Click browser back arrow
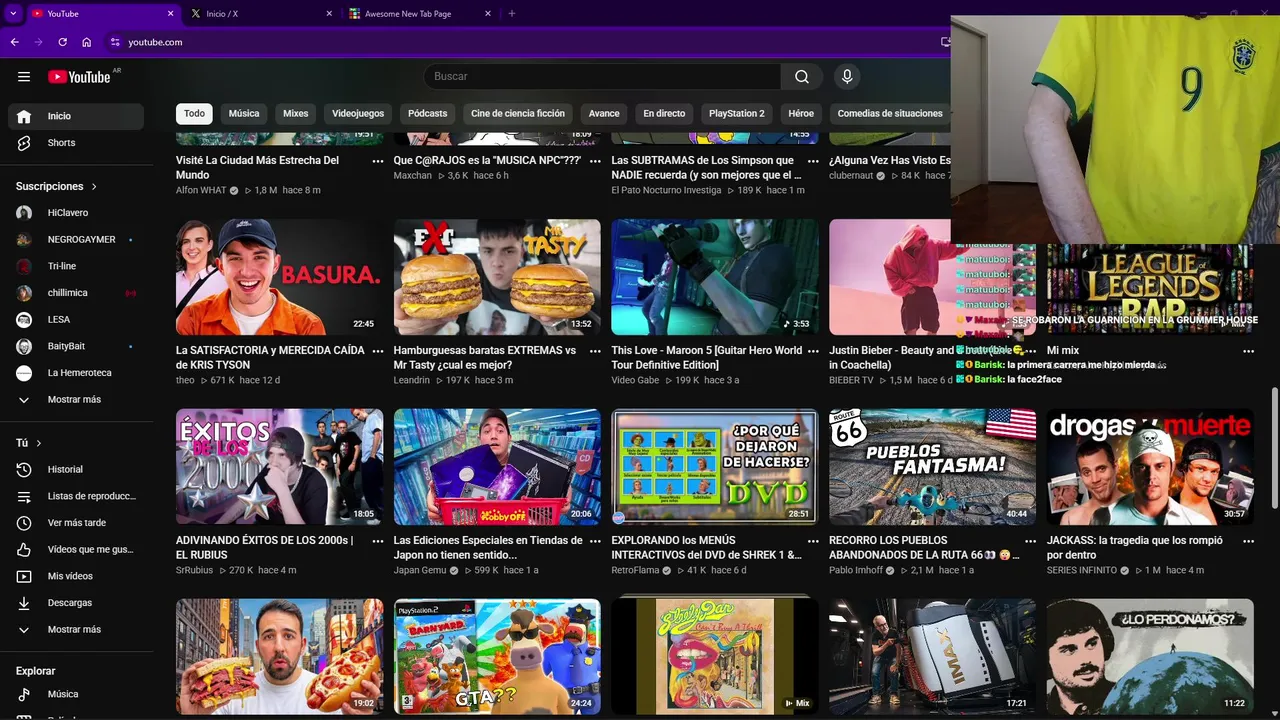The height and width of the screenshot is (720, 1280). 14,42
